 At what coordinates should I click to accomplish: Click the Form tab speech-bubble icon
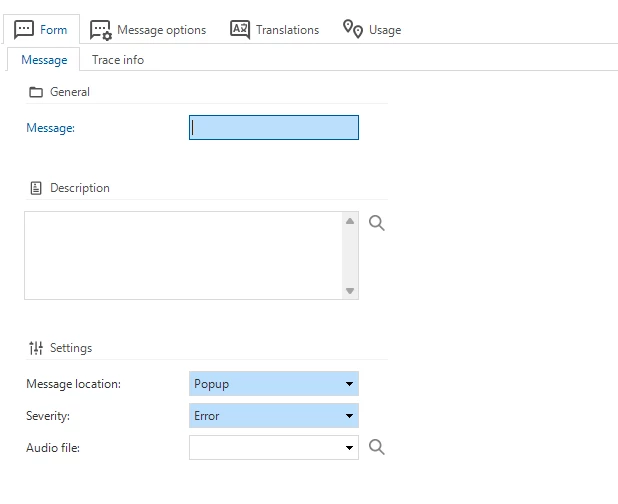[x=24, y=29]
